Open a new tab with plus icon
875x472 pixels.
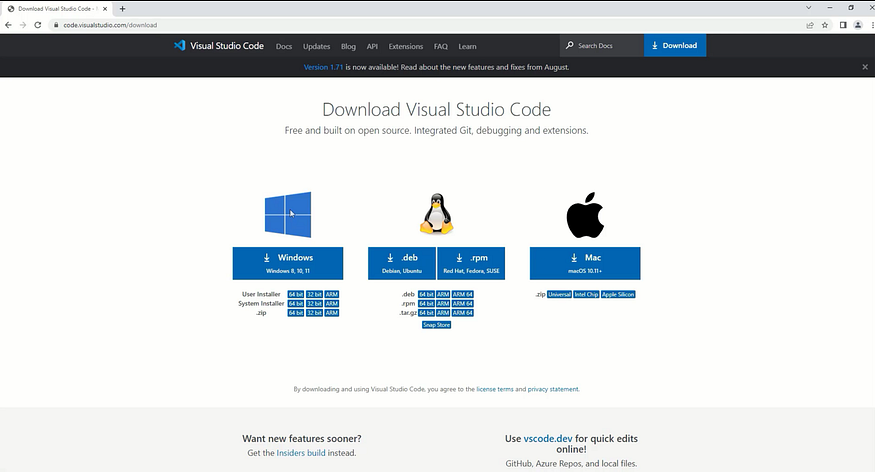click(x=122, y=8)
